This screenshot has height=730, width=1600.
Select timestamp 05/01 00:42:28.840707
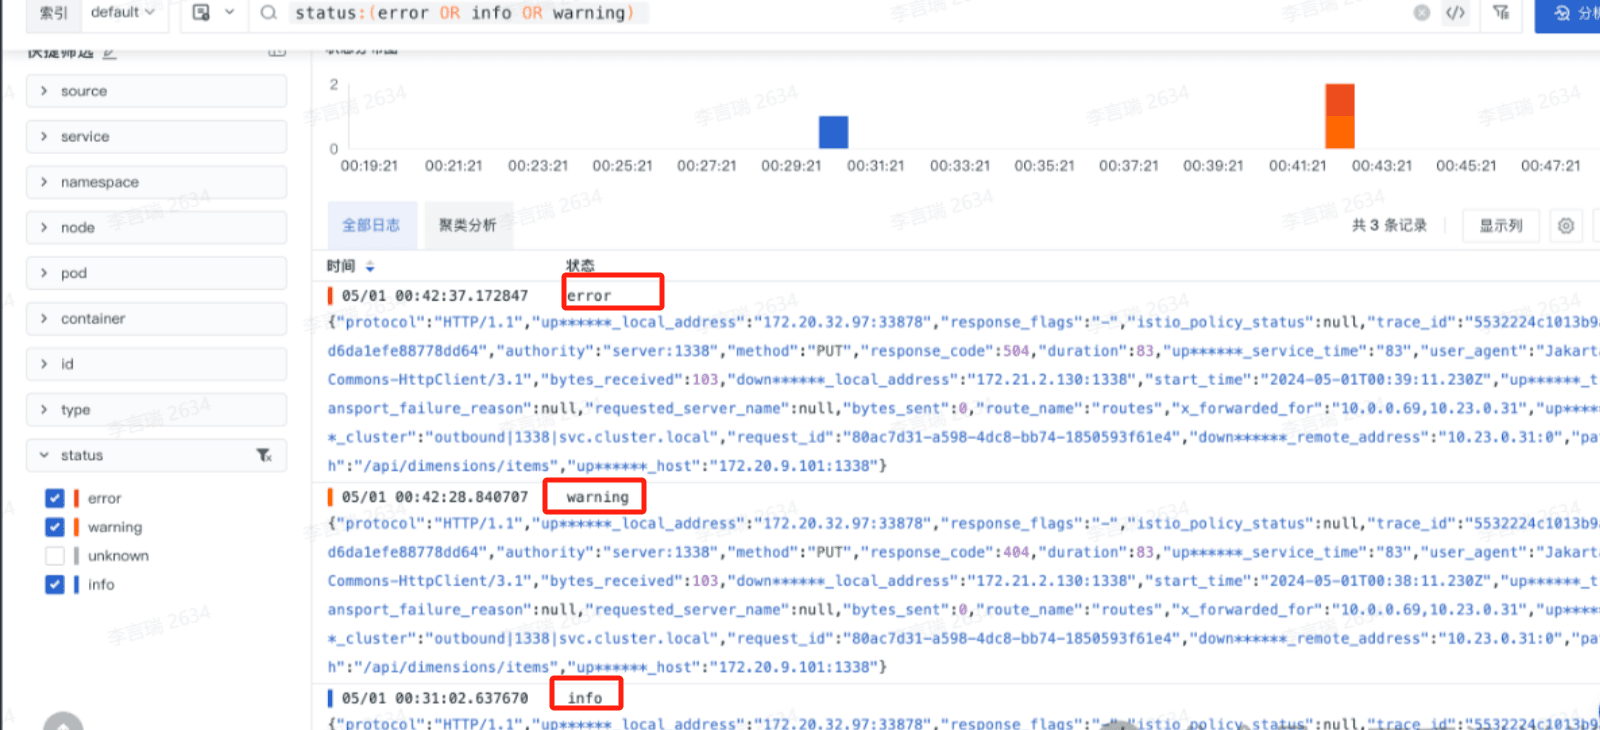(x=435, y=497)
